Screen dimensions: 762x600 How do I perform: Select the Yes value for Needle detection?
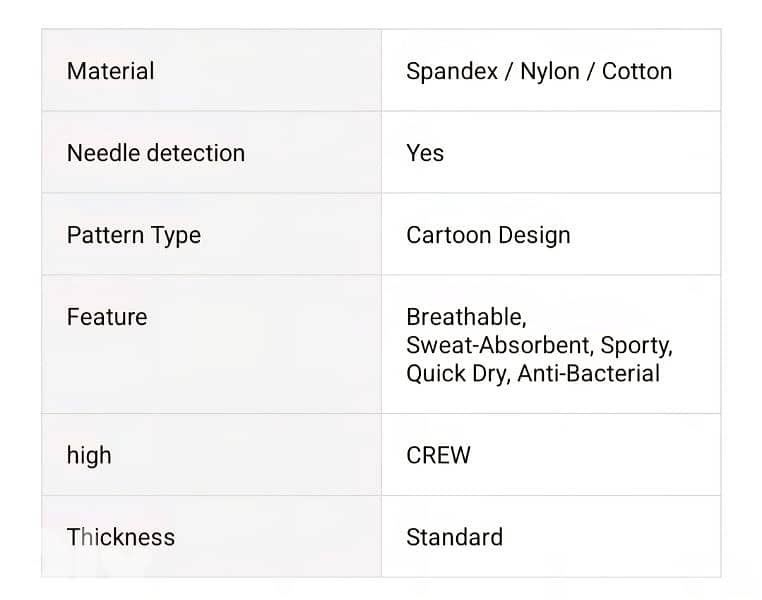(x=425, y=153)
